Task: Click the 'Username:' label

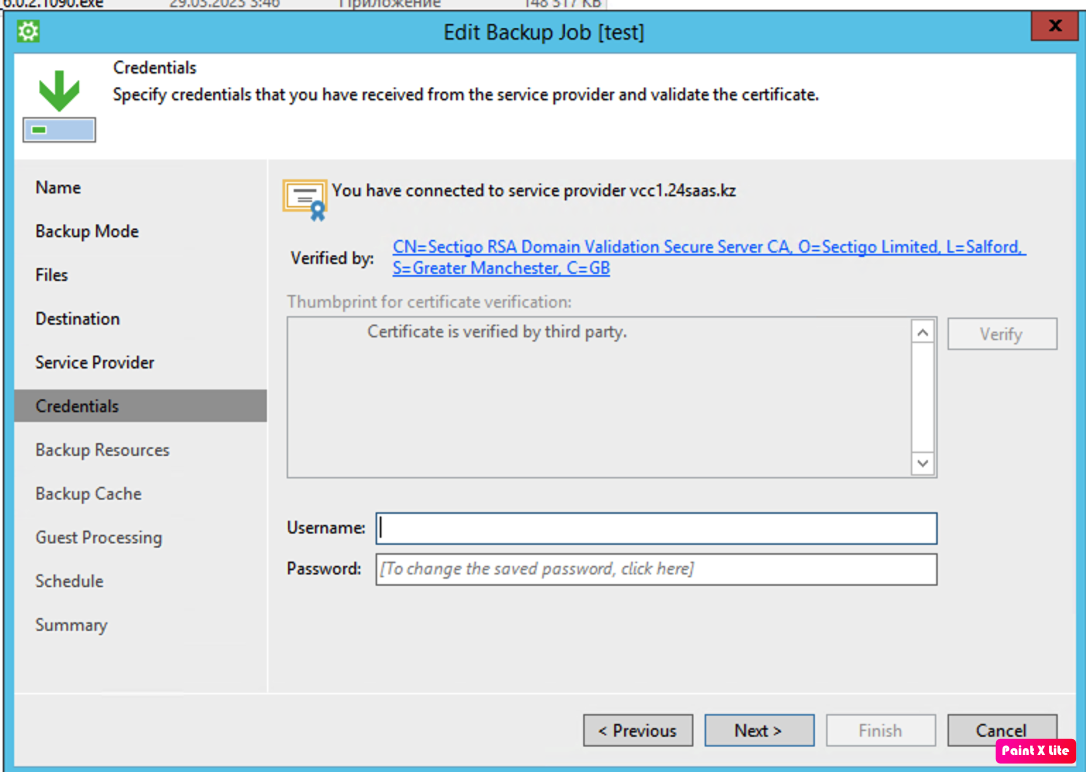Action: 326,528
